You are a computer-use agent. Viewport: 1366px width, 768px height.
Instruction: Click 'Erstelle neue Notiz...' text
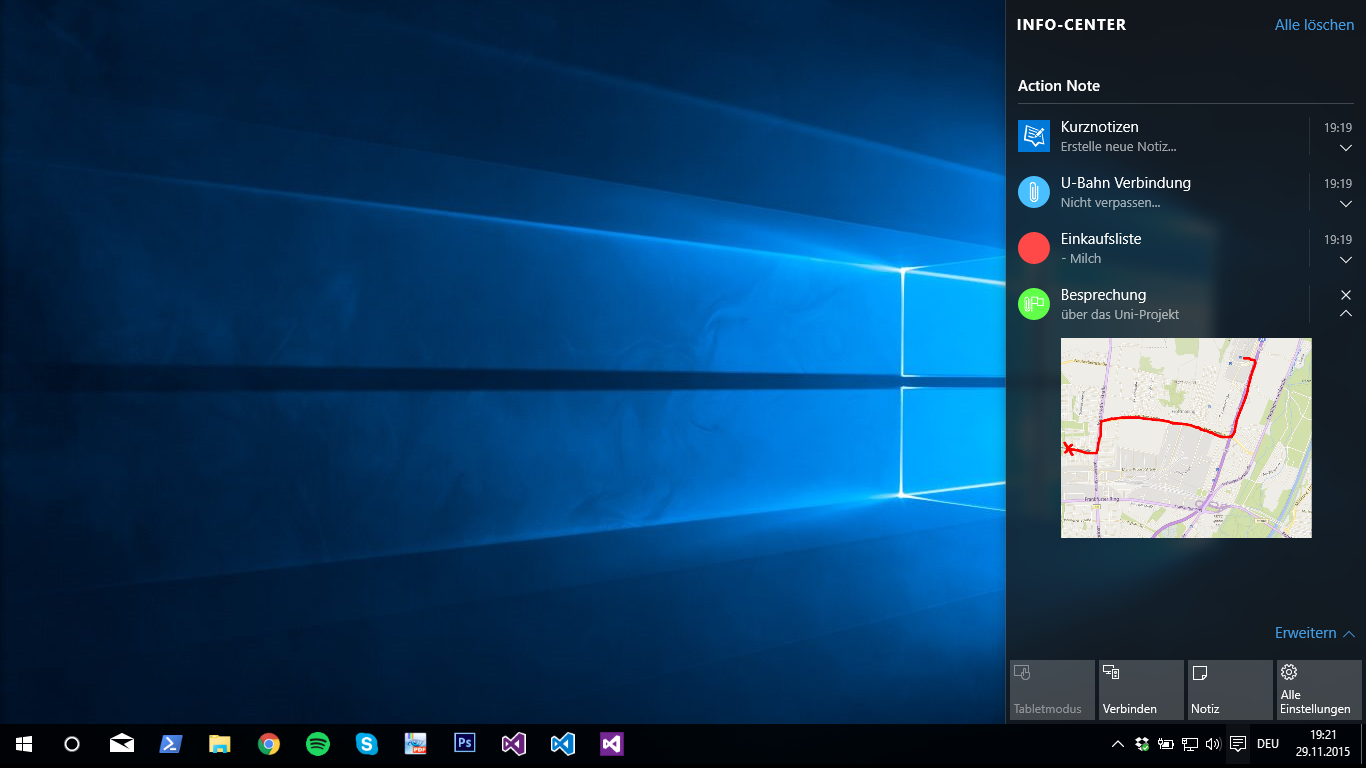(x=1118, y=146)
